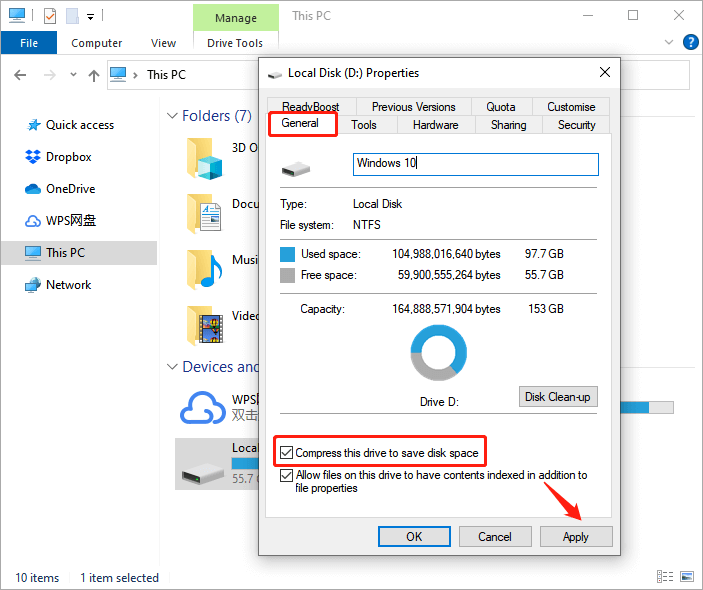Close the Local Disk (D:) Properties dialog
Viewport: 703px width, 590px height.
coord(605,72)
